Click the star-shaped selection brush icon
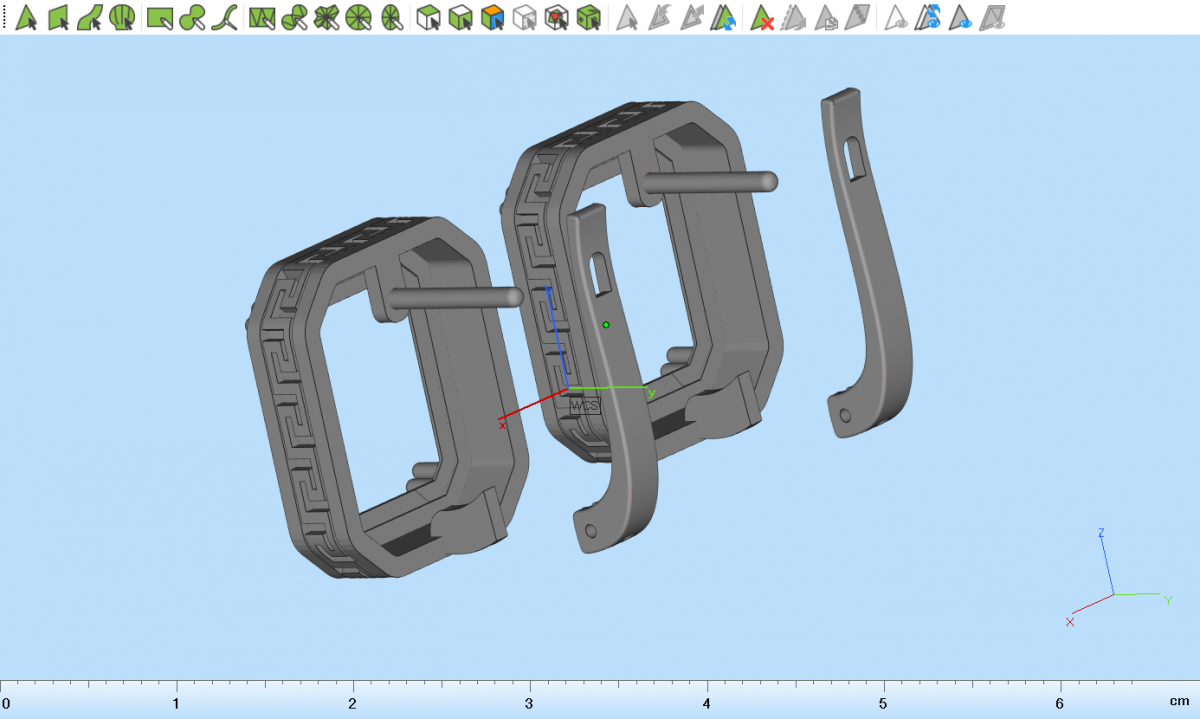Image resolution: width=1200 pixels, height=719 pixels. click(x=326, y=17)
